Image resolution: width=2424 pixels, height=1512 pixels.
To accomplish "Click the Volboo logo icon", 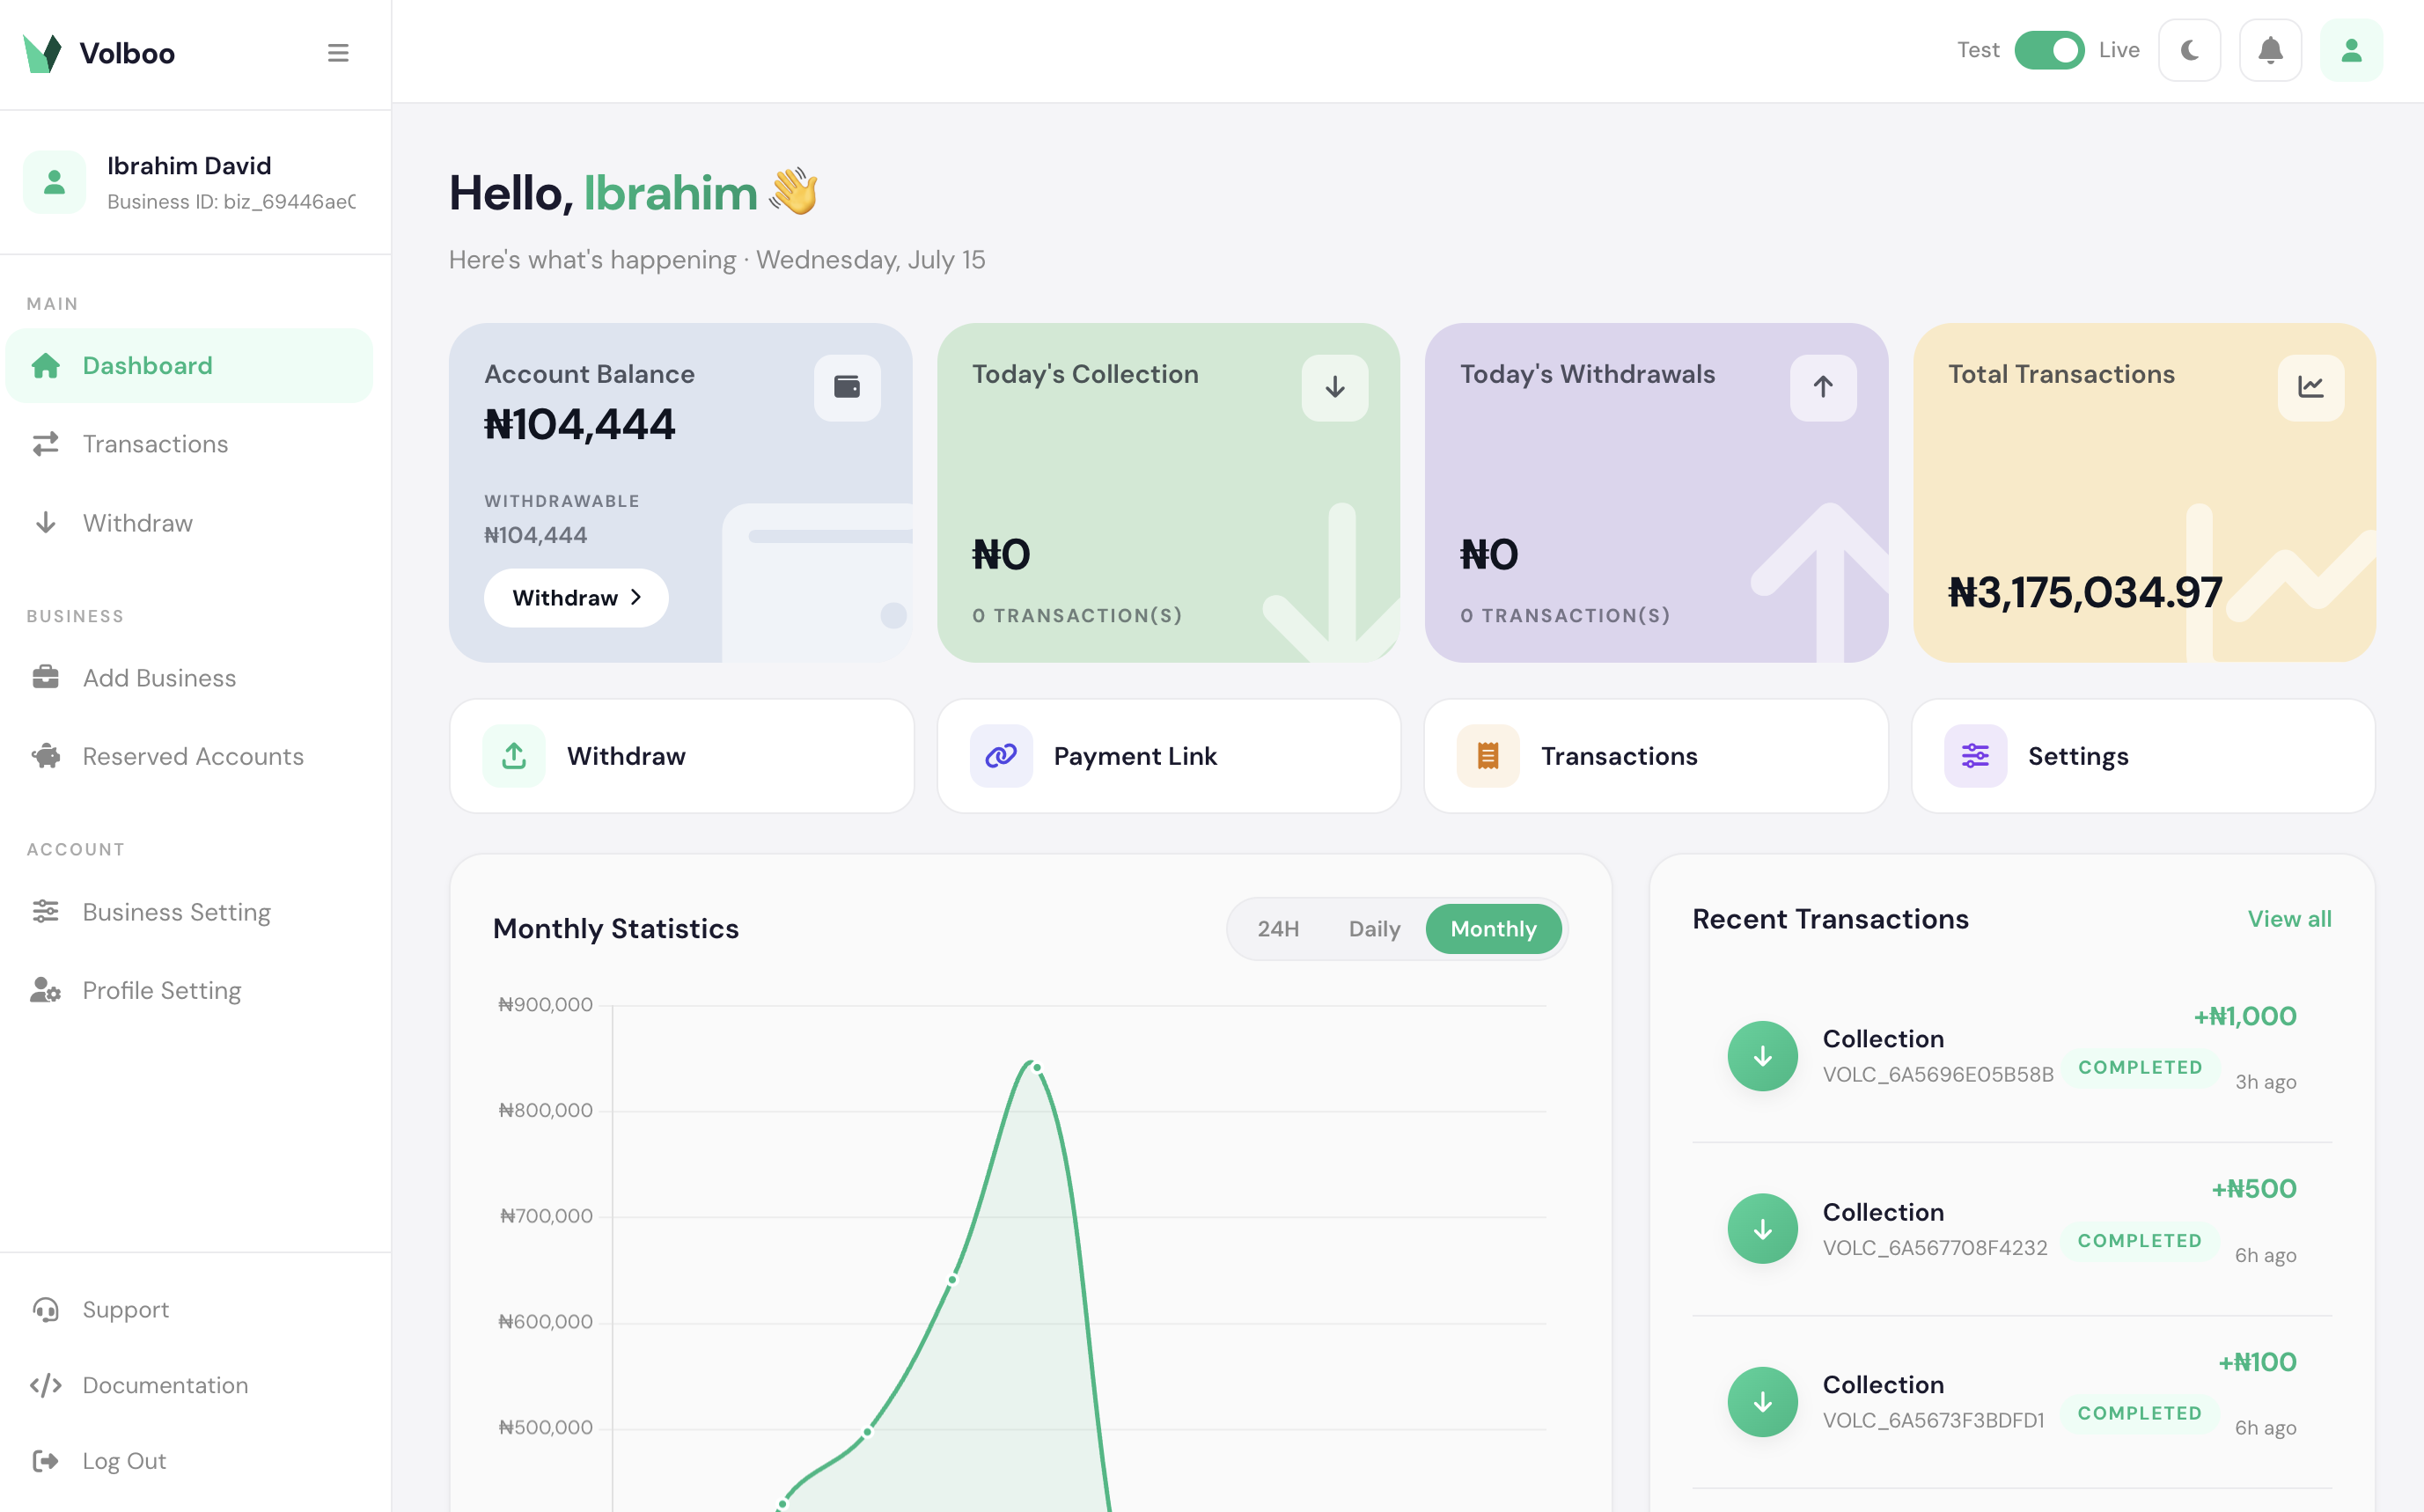I will coord(42,53).
